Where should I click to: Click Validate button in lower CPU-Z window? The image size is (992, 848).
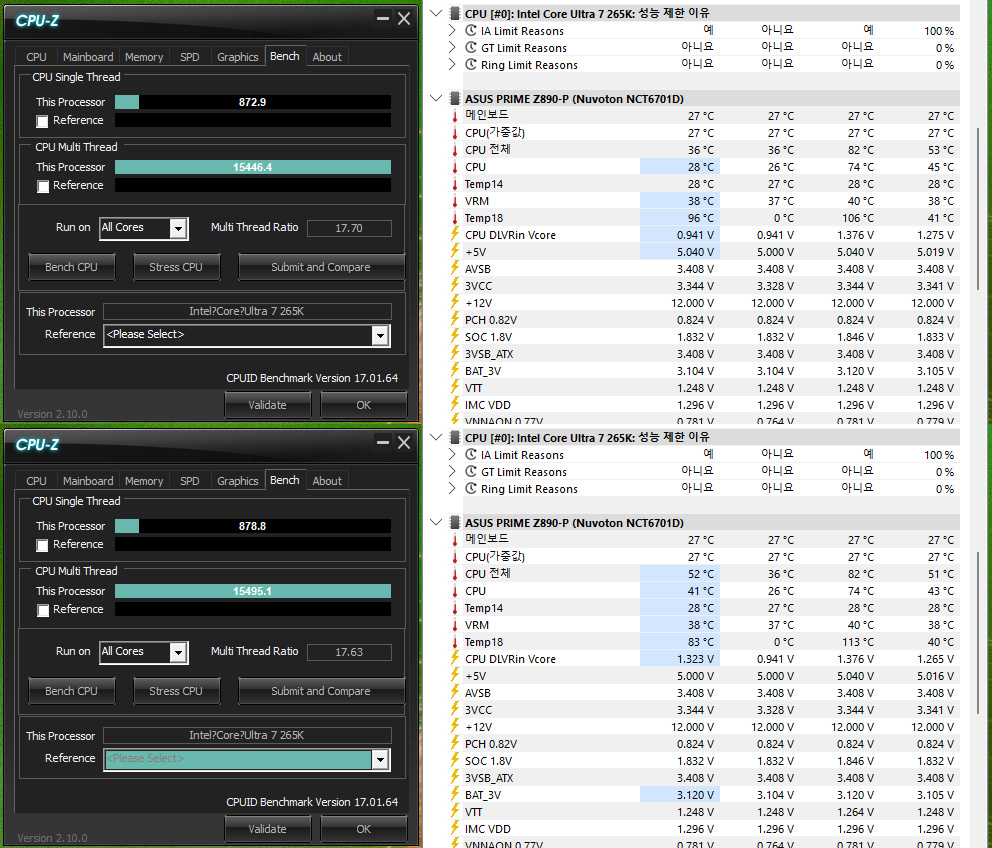(x=267, y=829)
